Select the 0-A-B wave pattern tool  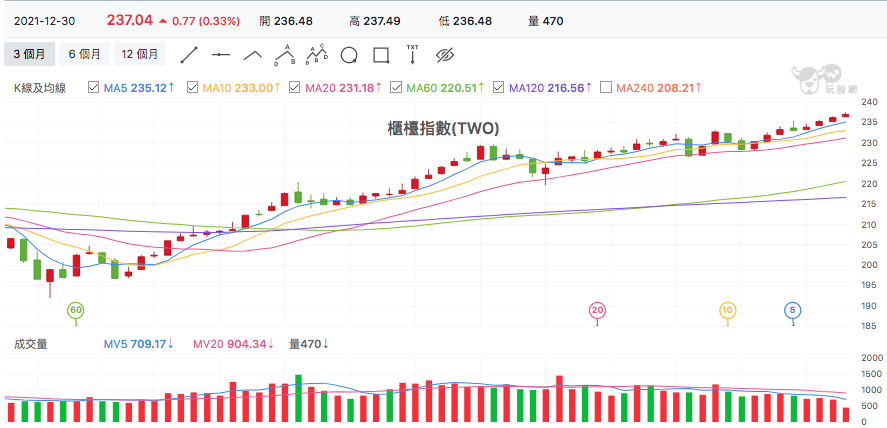point(286,55)
